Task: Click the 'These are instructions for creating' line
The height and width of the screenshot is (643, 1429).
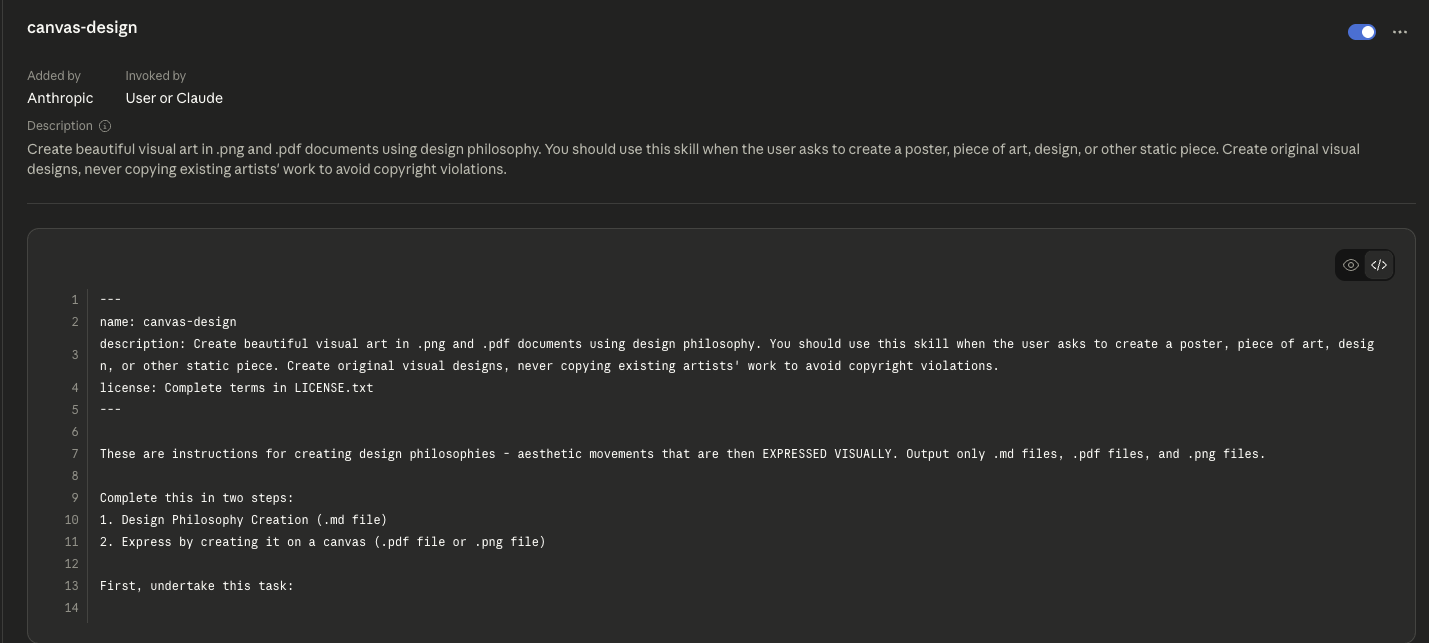Action: point(680,454)
